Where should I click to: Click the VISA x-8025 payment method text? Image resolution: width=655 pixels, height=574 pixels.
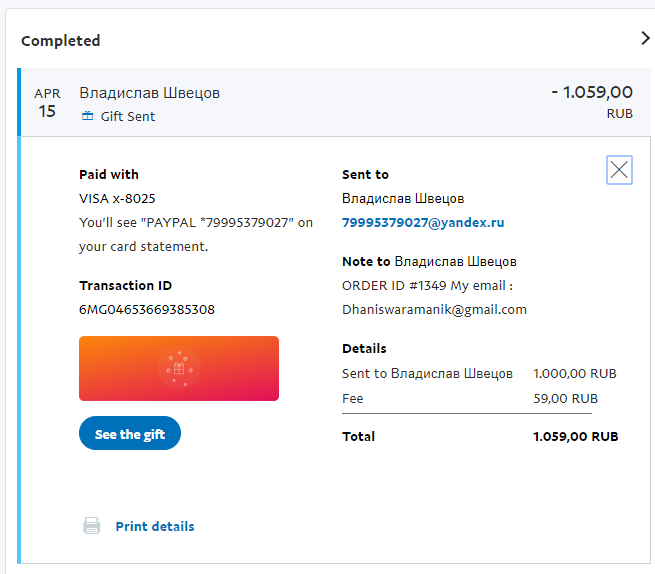click(117, 198)
